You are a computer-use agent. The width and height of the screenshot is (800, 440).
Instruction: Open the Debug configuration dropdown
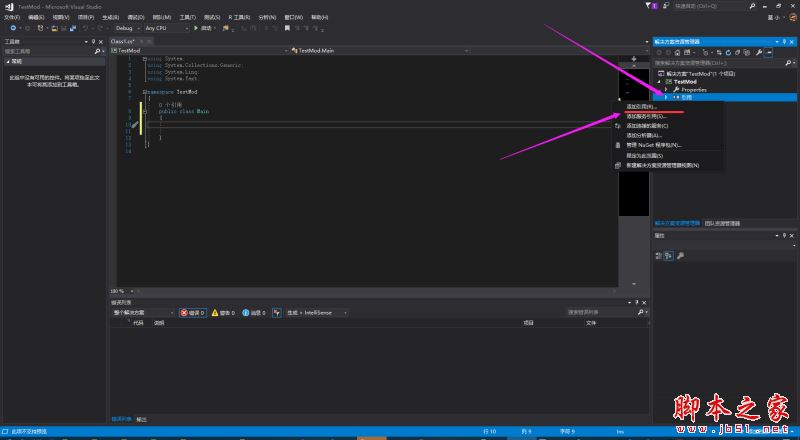pyautogui.click(x=128, y=28)
